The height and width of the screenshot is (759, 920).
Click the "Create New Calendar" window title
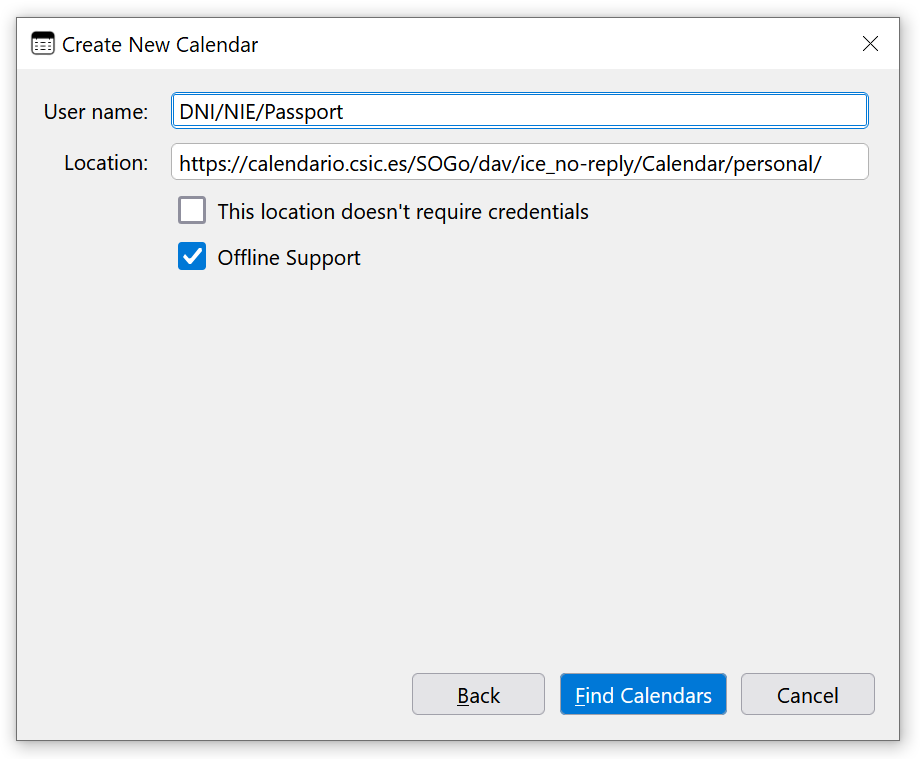coord(160,45)
